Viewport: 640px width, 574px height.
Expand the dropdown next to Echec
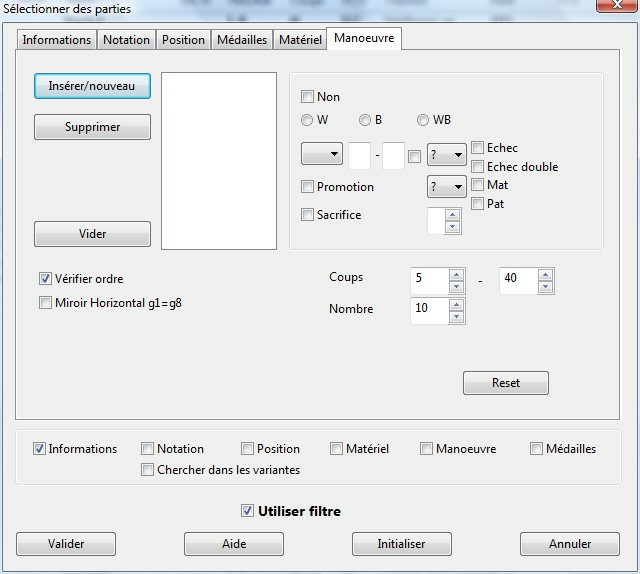point(446,155)
